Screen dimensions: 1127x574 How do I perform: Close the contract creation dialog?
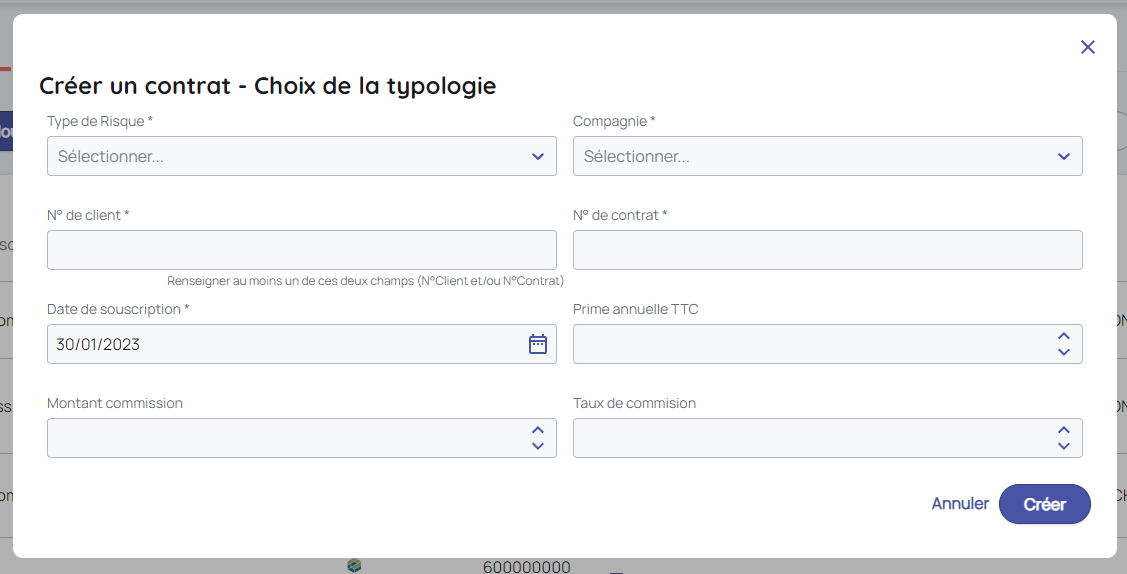pos(1088,47)
